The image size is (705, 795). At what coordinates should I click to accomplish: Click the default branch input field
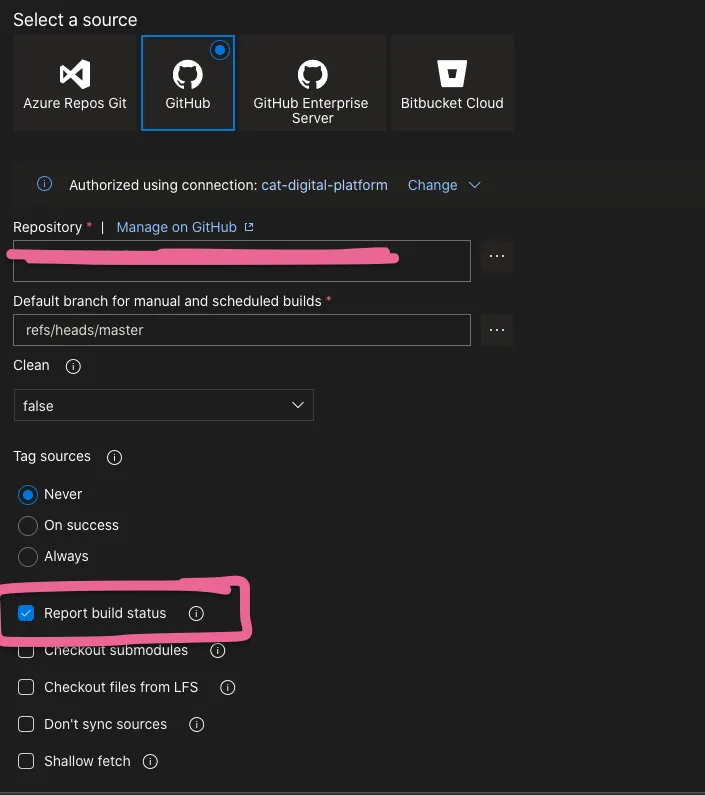[x=241, y=330]
